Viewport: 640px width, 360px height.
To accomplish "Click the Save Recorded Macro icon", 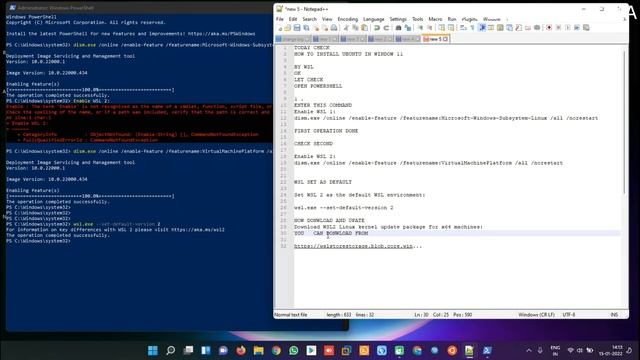I will (x=586, y=28).
